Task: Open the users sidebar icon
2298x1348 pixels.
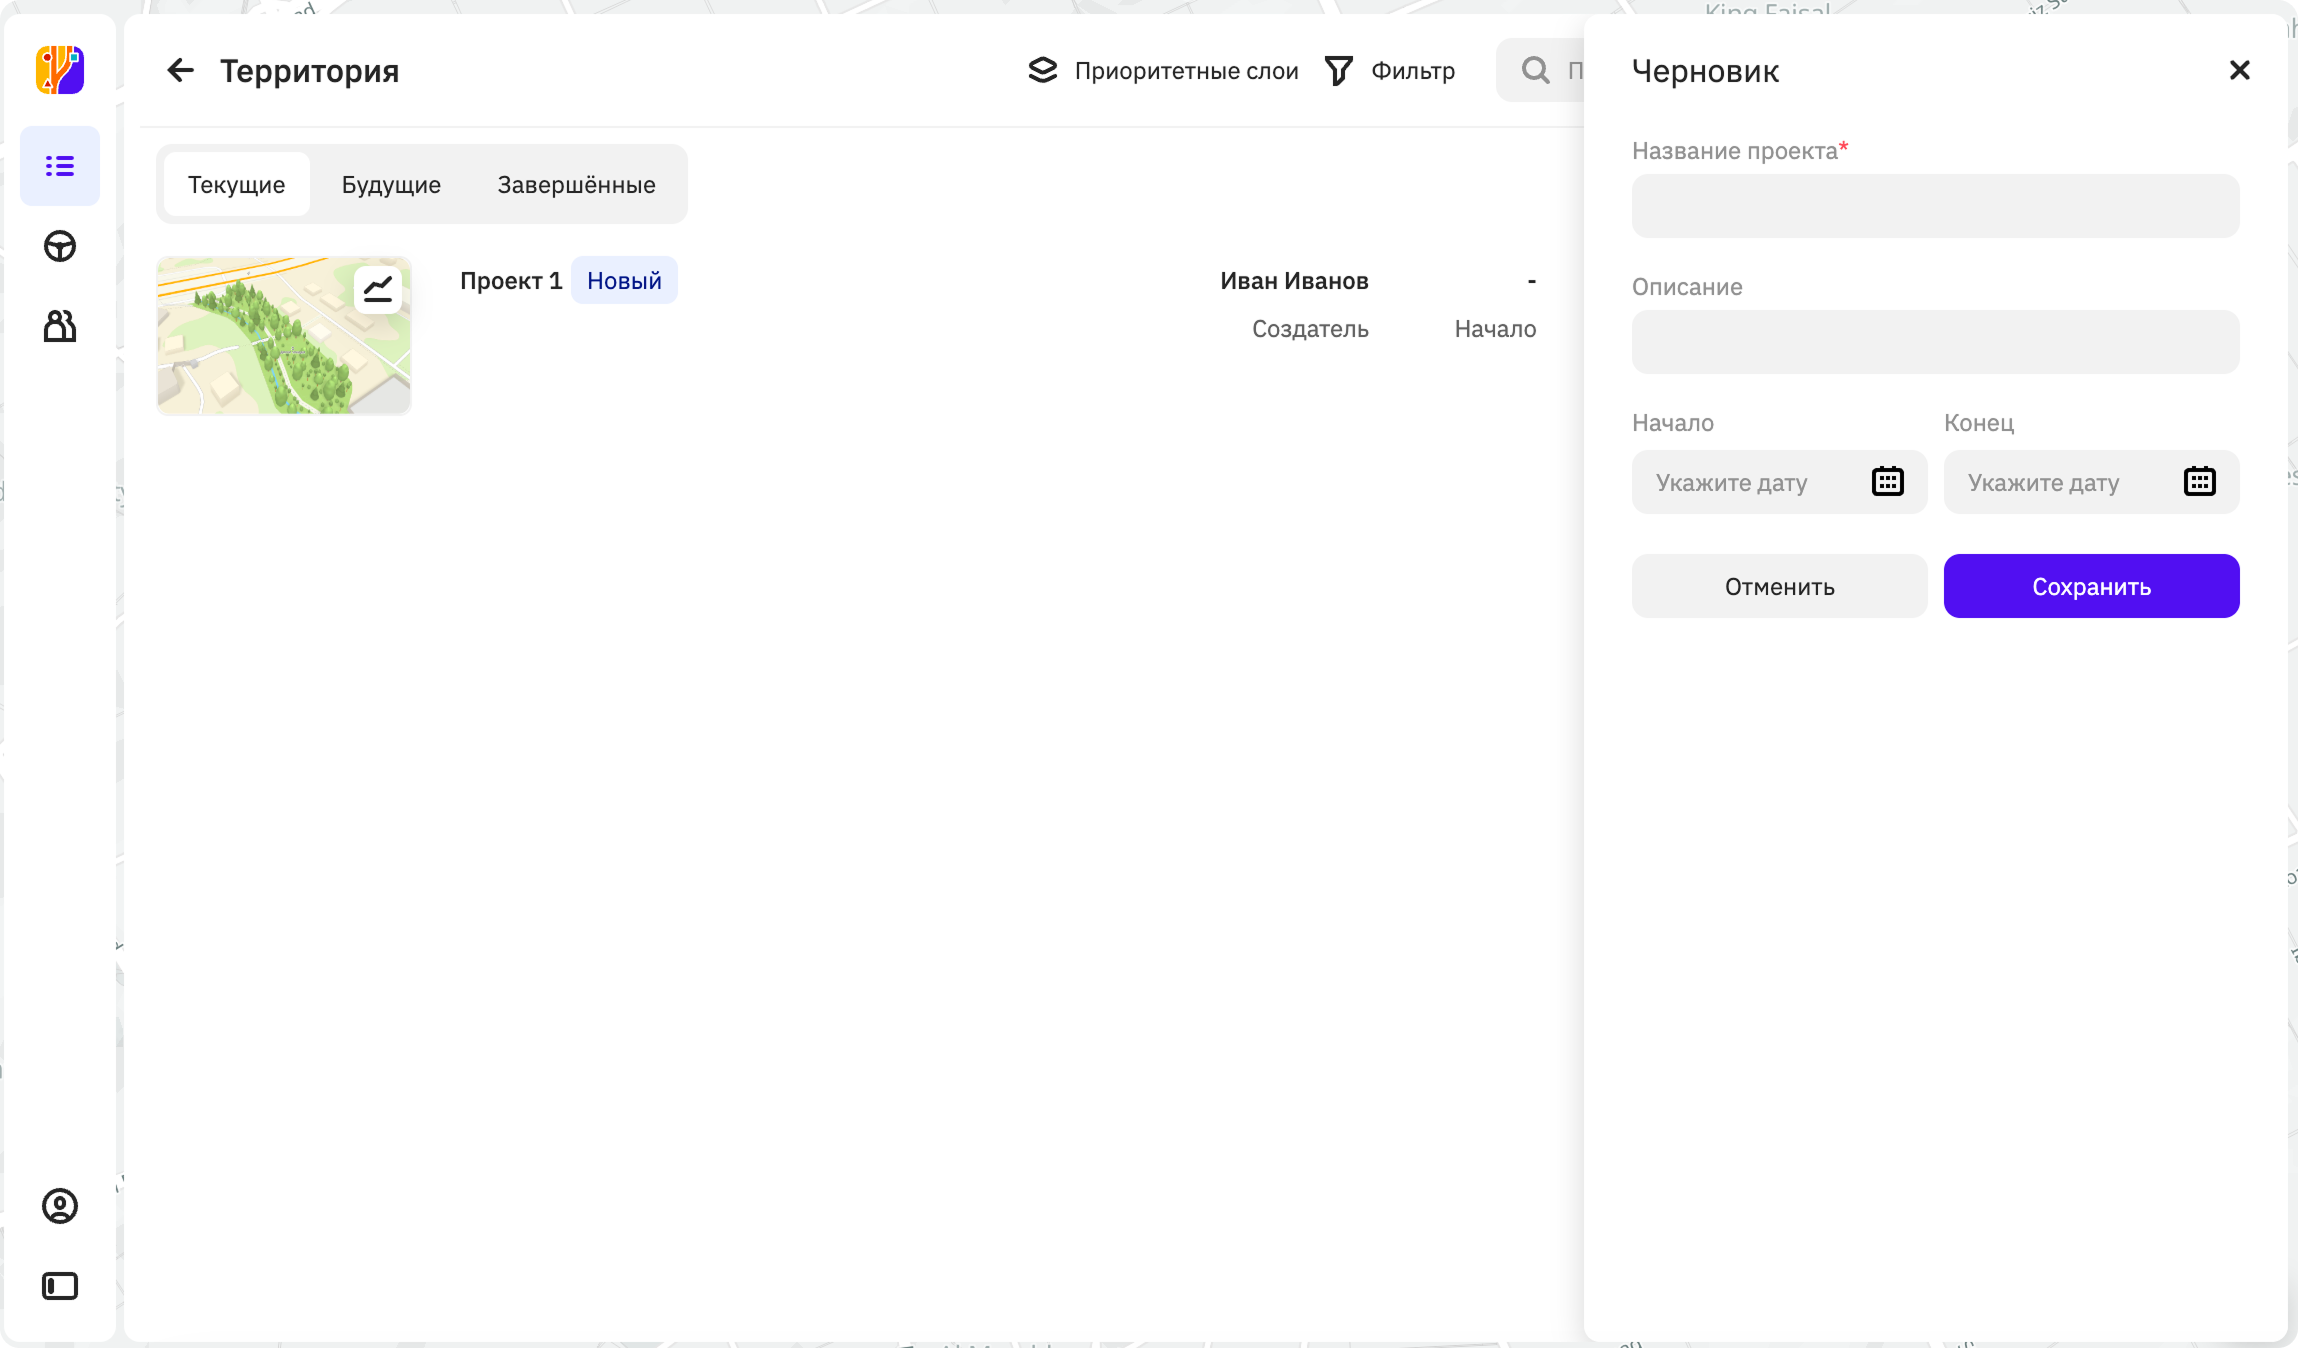Action: tap(60, 326)
